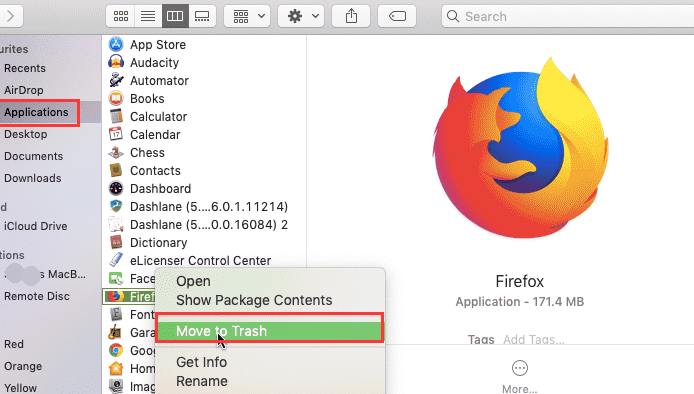Click the search magnifier icon
The image size is (694, 394).
coord(452,16)
